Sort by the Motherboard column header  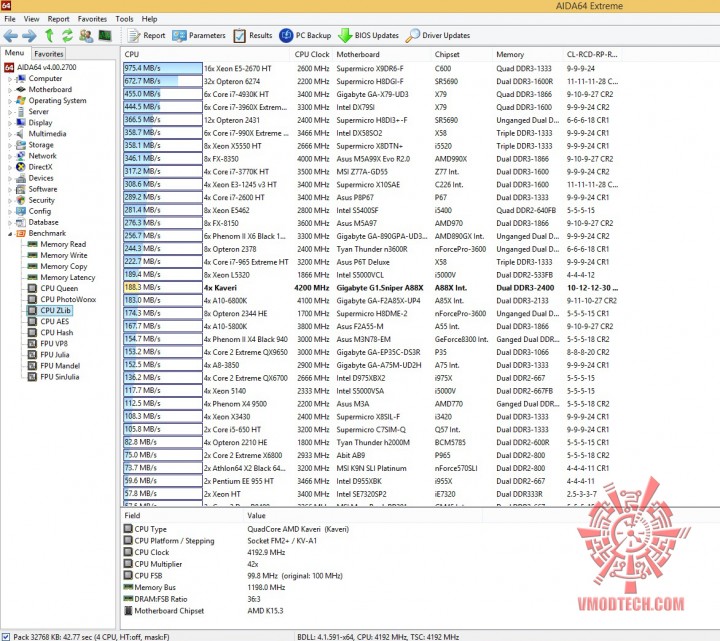(382, 54)
